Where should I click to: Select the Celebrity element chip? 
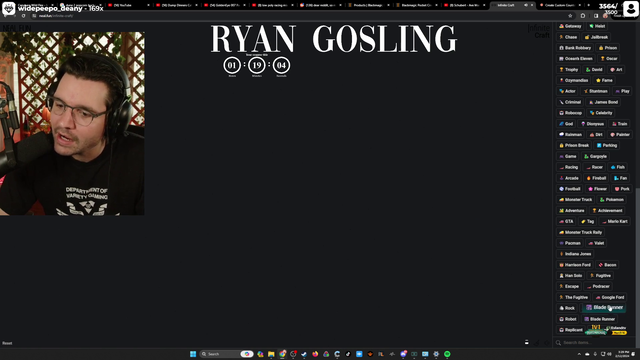coord(601,113)
